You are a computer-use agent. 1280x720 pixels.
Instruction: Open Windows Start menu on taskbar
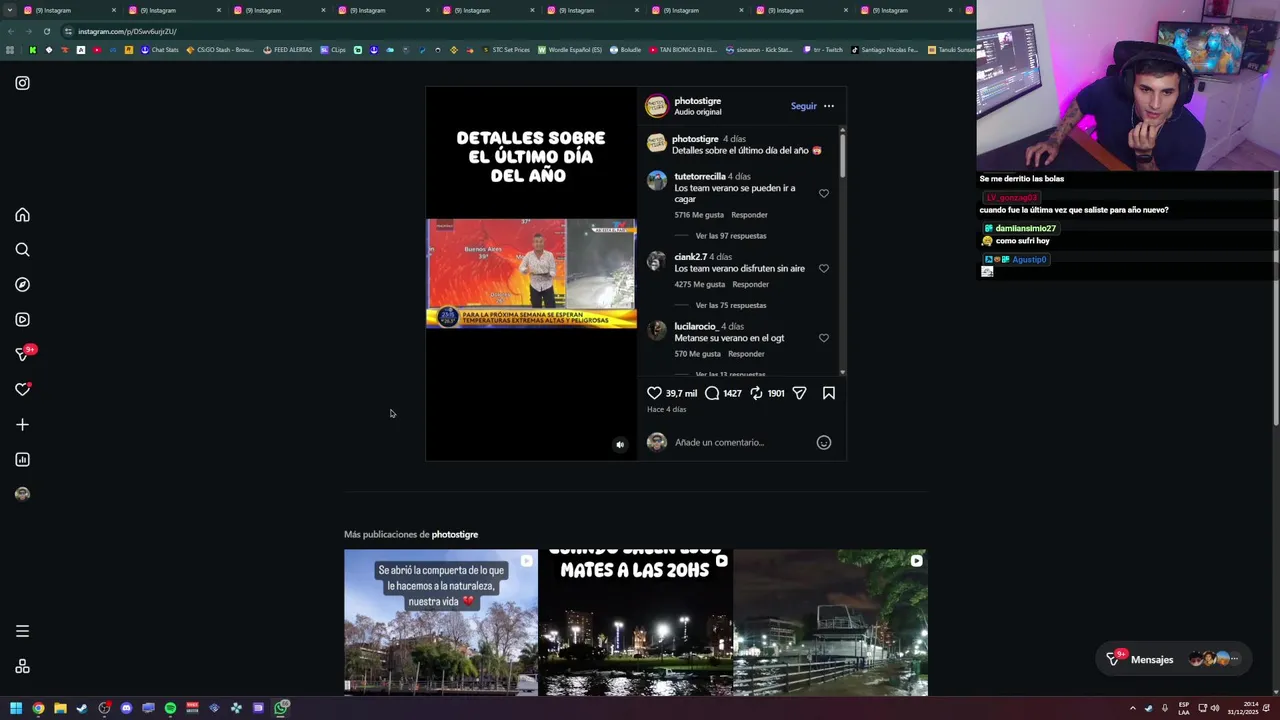coord(16,708)
